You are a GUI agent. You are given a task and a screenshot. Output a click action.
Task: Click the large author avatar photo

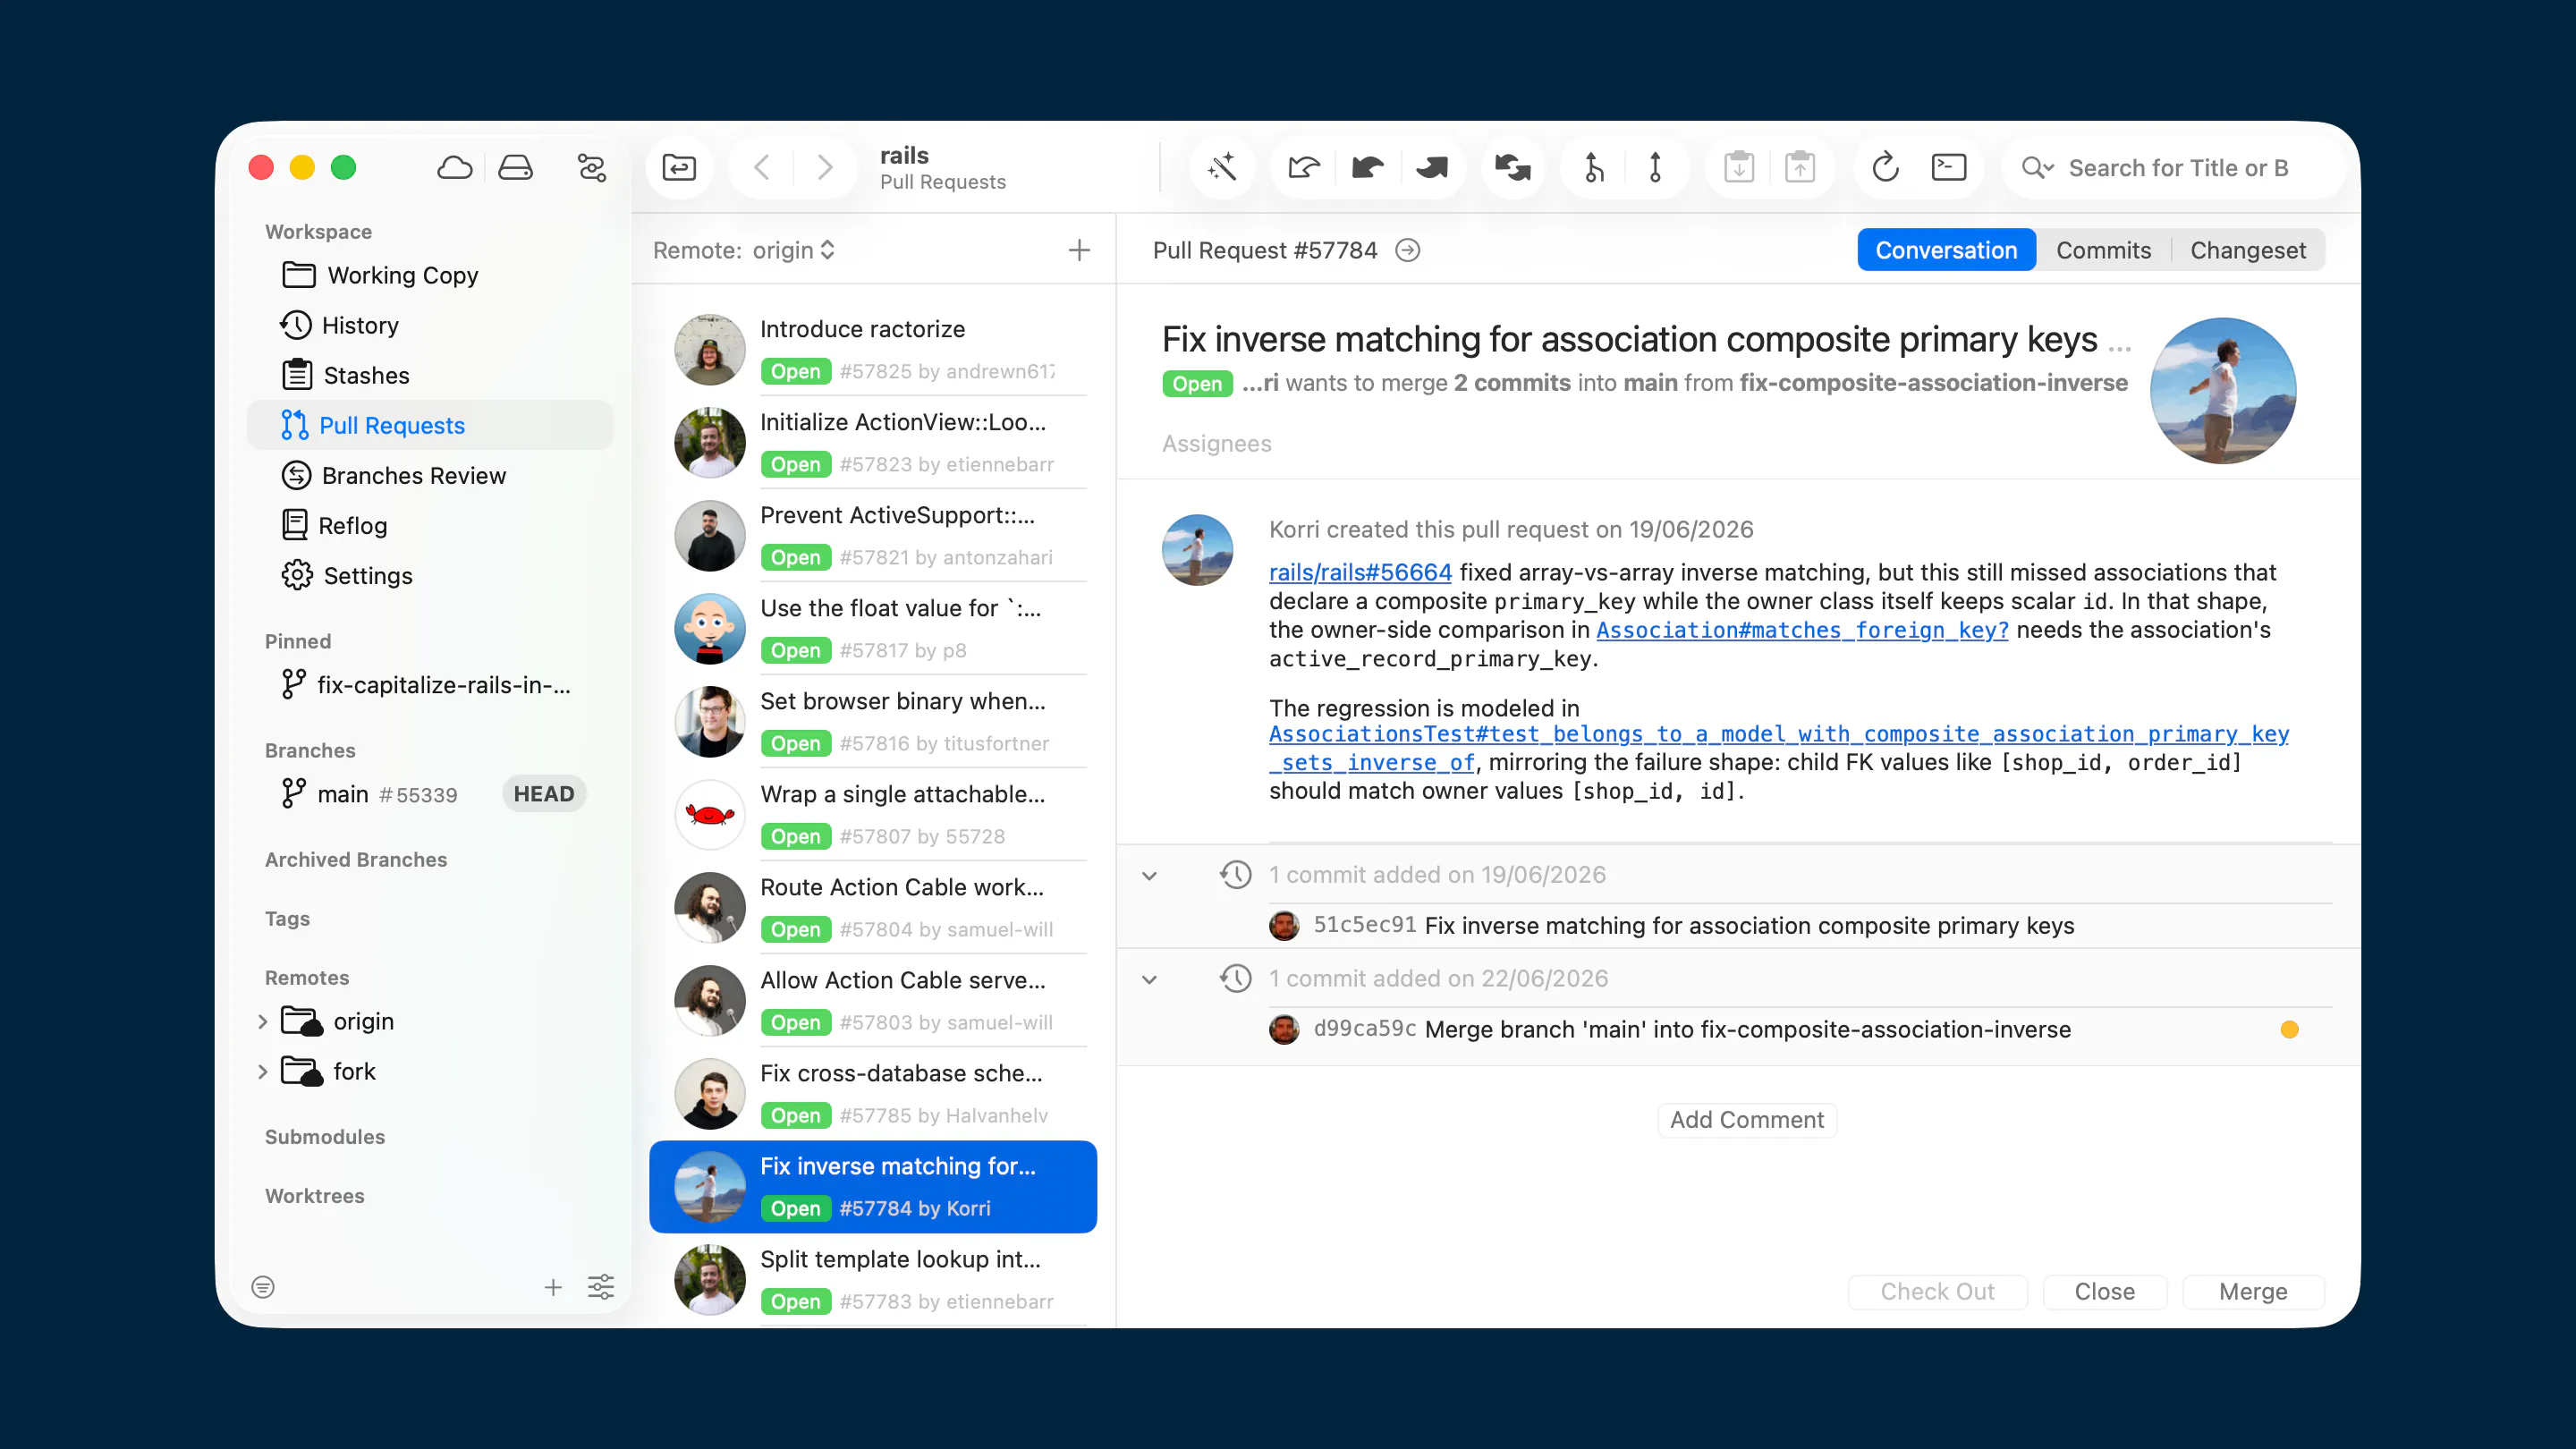2223,390
